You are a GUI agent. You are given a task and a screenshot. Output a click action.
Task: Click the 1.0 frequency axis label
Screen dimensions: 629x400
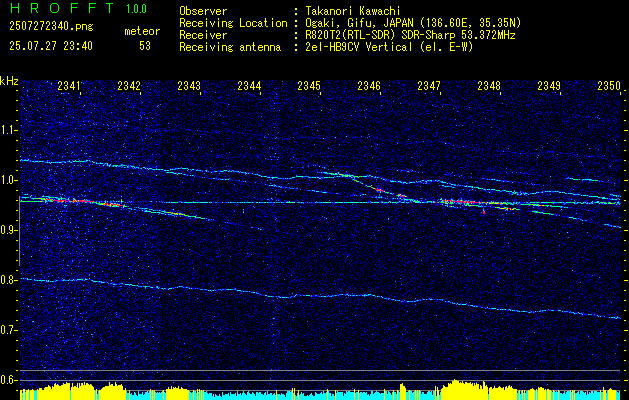[x=9, y=180]
